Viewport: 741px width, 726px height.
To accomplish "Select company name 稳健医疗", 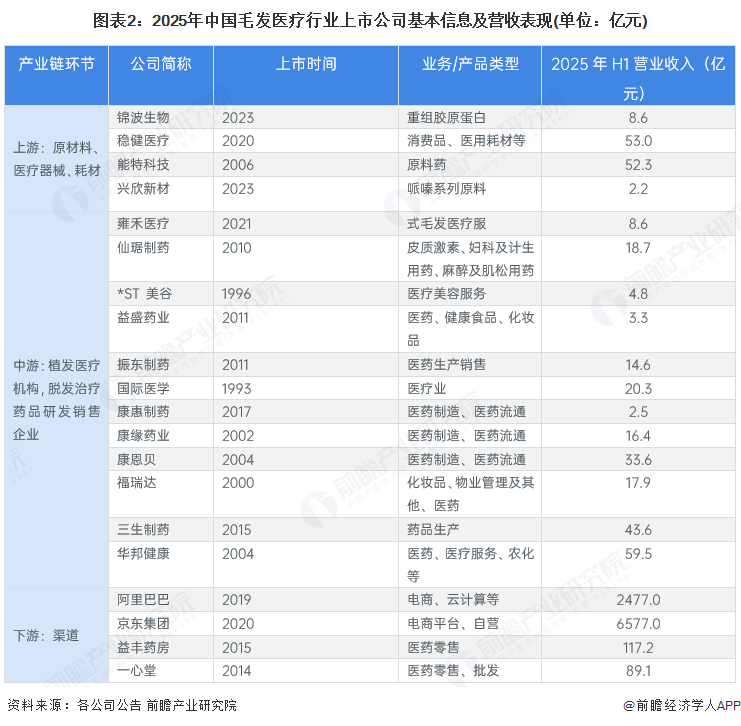I will point(143,141).
